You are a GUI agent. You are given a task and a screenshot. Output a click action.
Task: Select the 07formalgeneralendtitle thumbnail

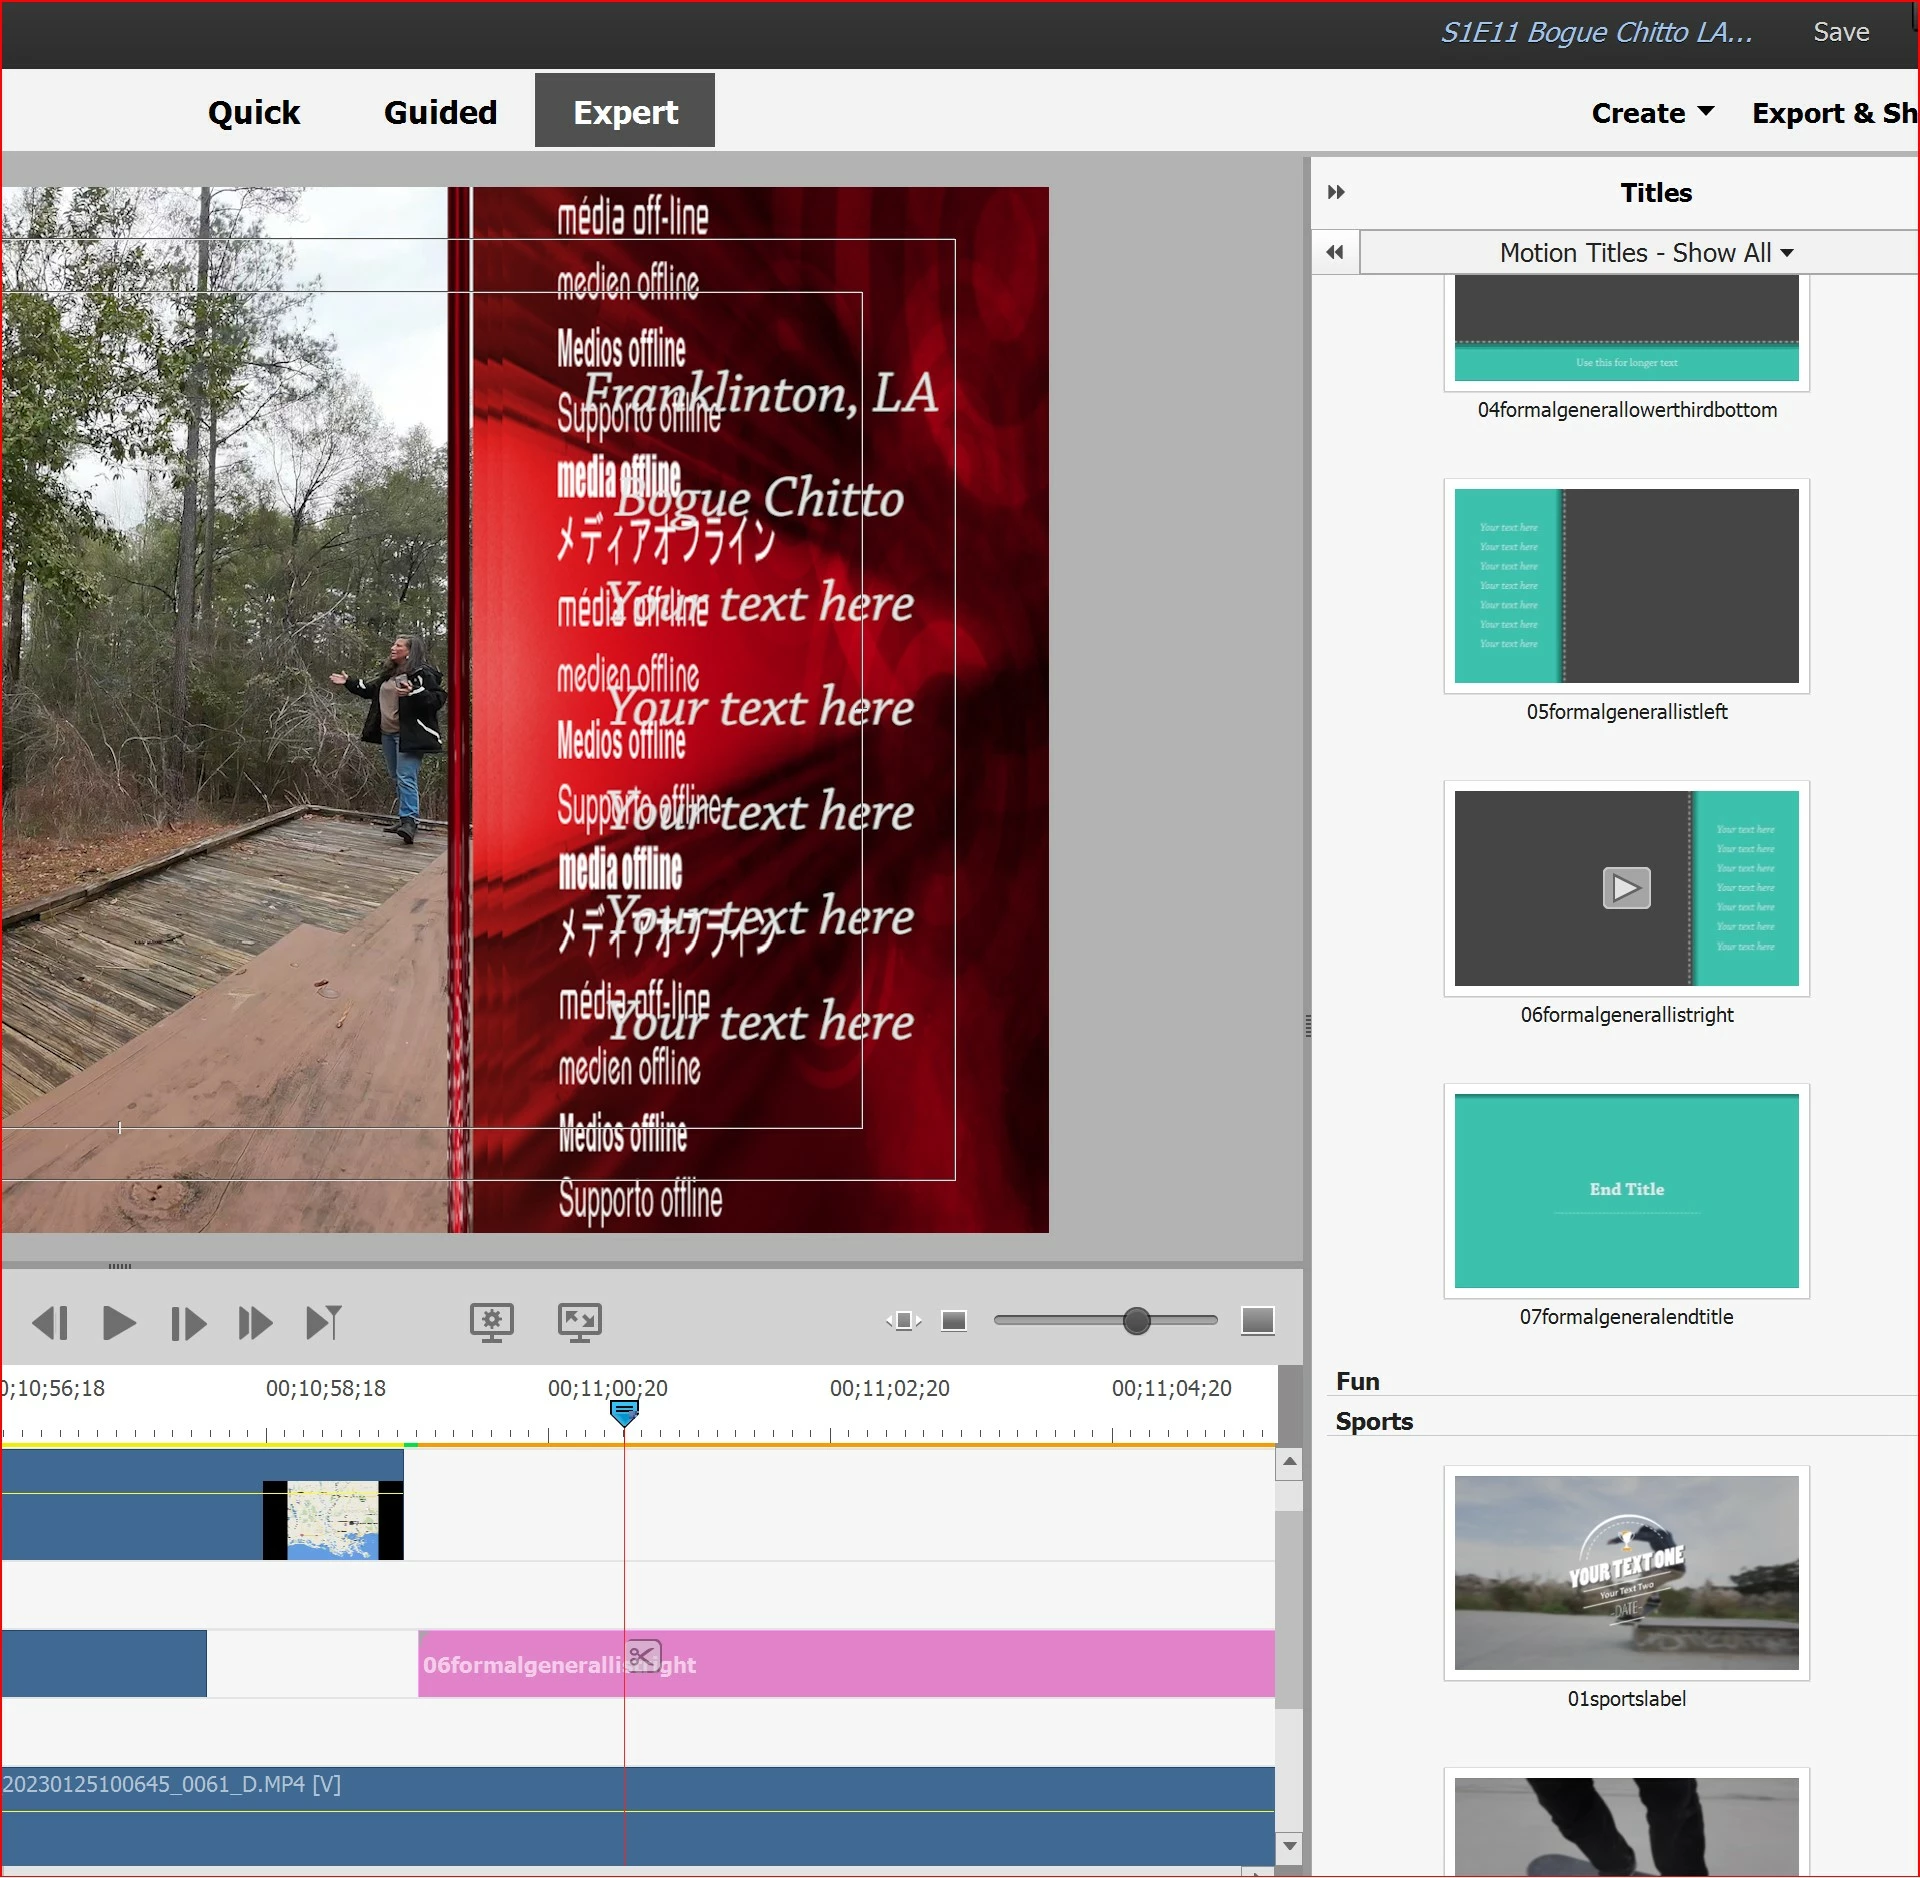[x=1626, y=1190]
